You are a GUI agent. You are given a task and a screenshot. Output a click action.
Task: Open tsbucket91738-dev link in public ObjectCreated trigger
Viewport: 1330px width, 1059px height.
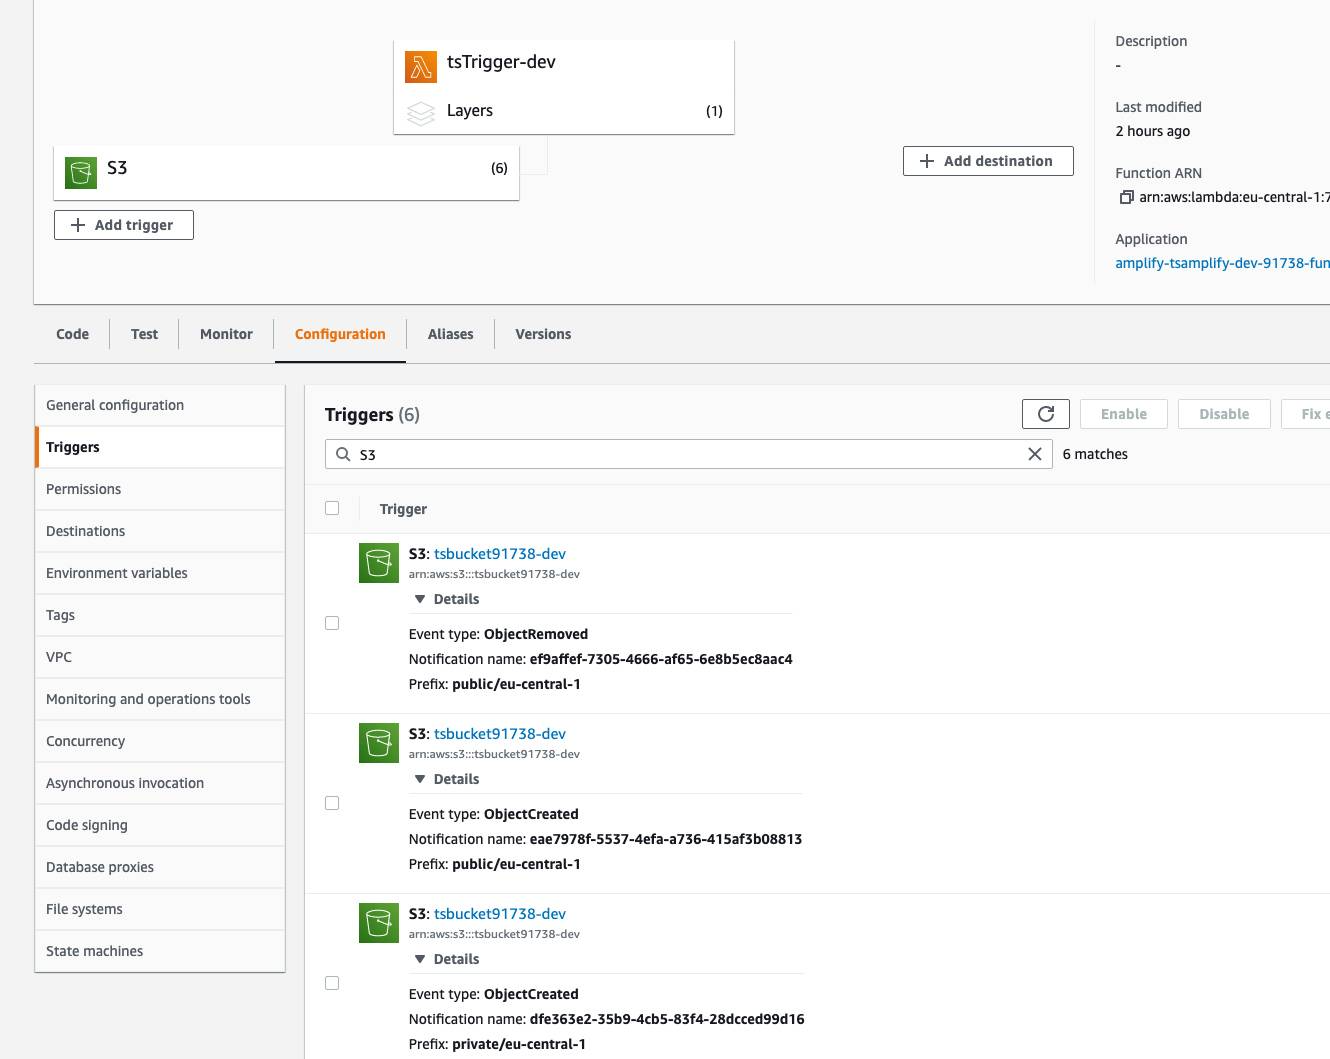[500, 734]
